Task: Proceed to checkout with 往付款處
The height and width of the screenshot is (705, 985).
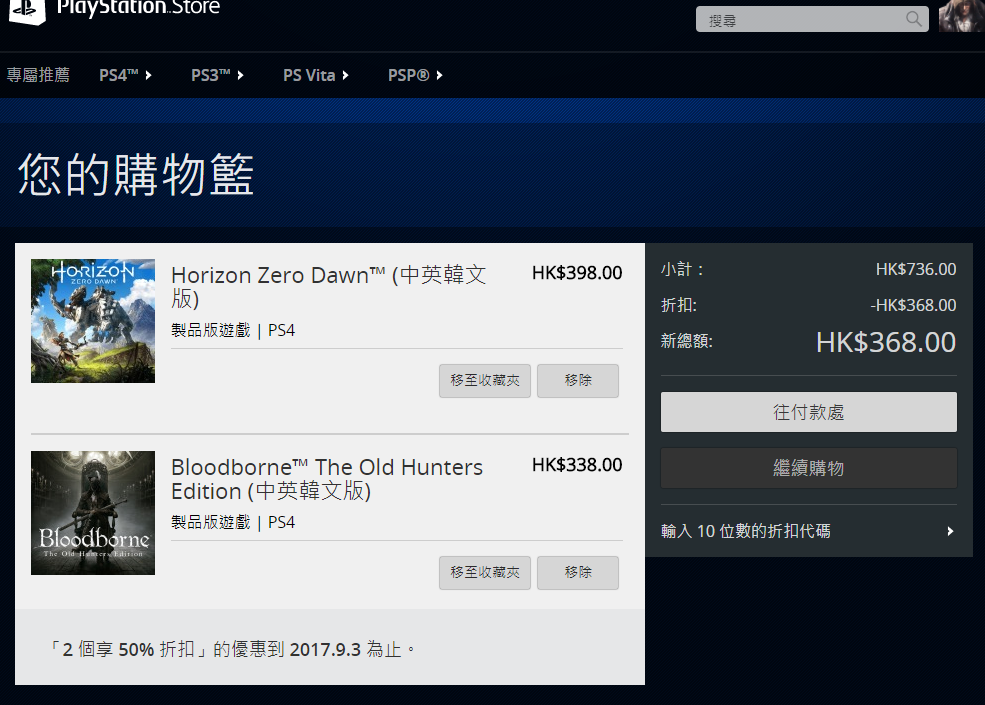Action: [x=808, y=412]
